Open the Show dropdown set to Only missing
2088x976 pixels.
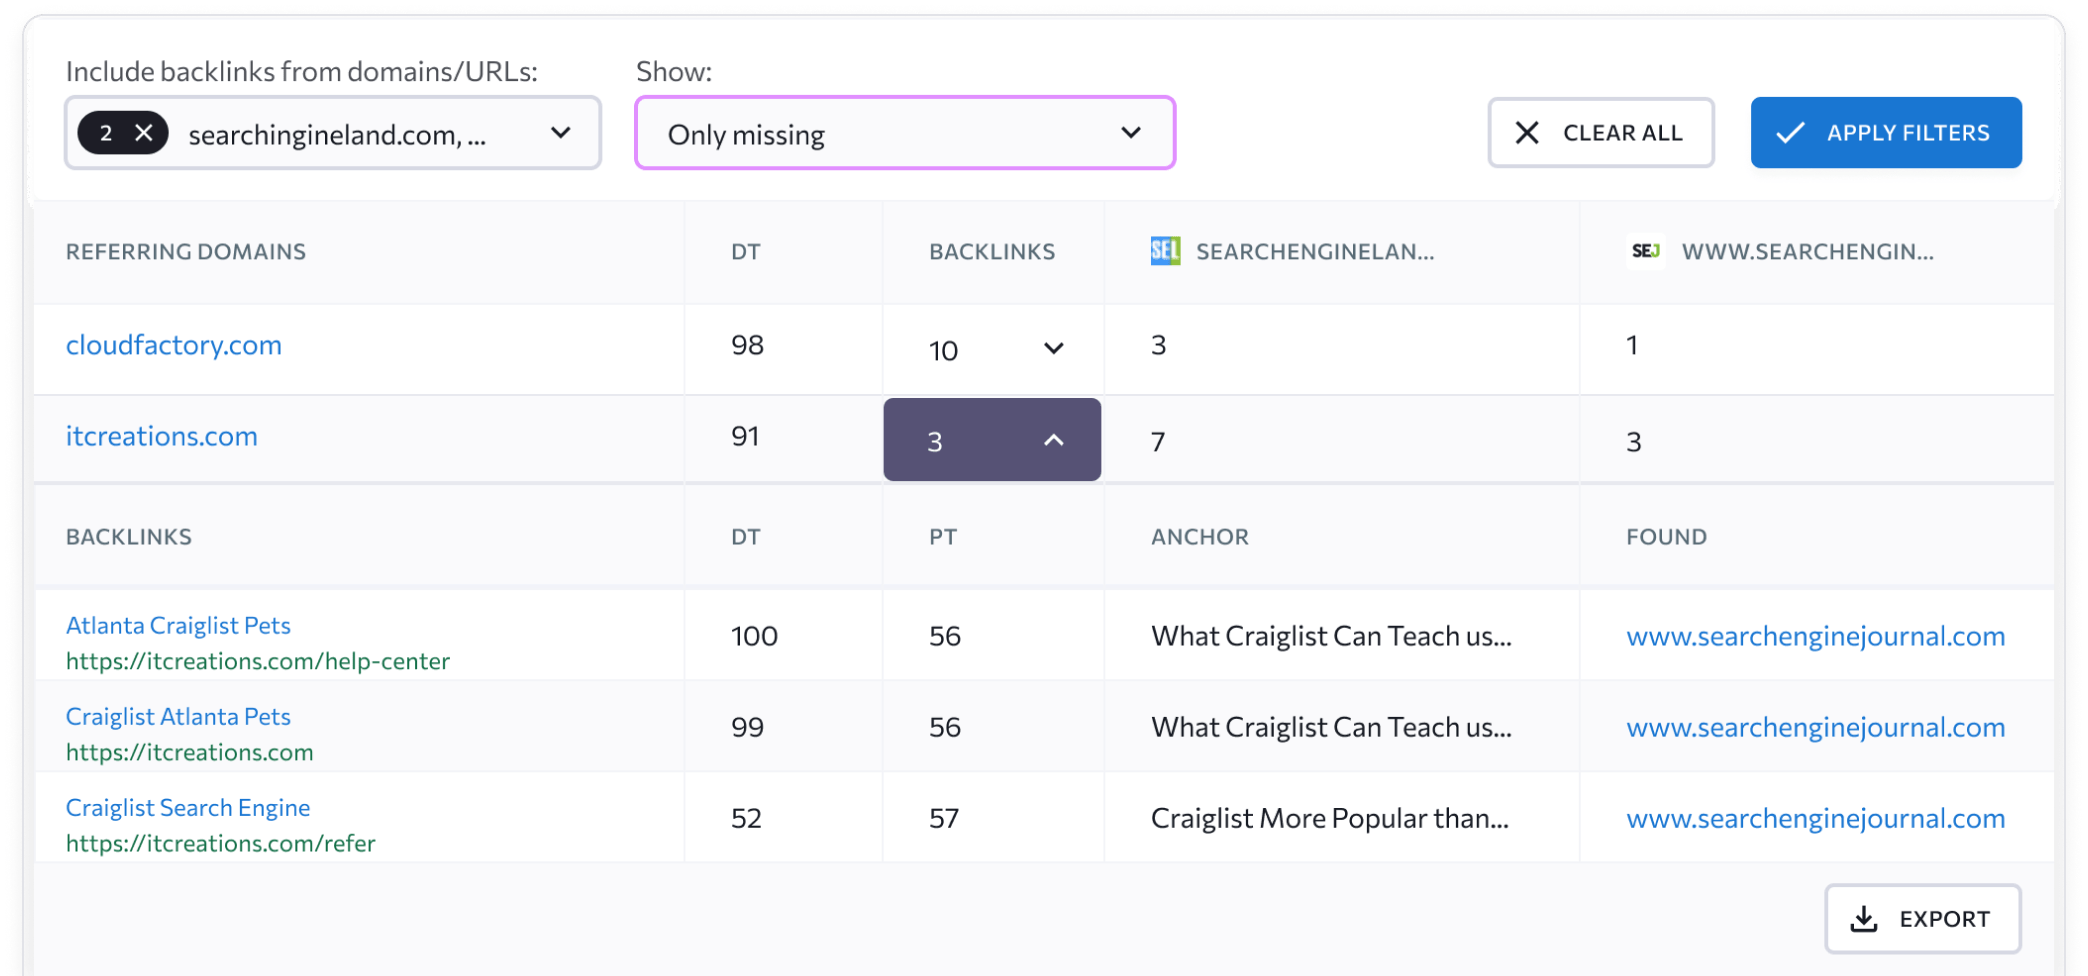pyautogui.click(x=905, y=133)
